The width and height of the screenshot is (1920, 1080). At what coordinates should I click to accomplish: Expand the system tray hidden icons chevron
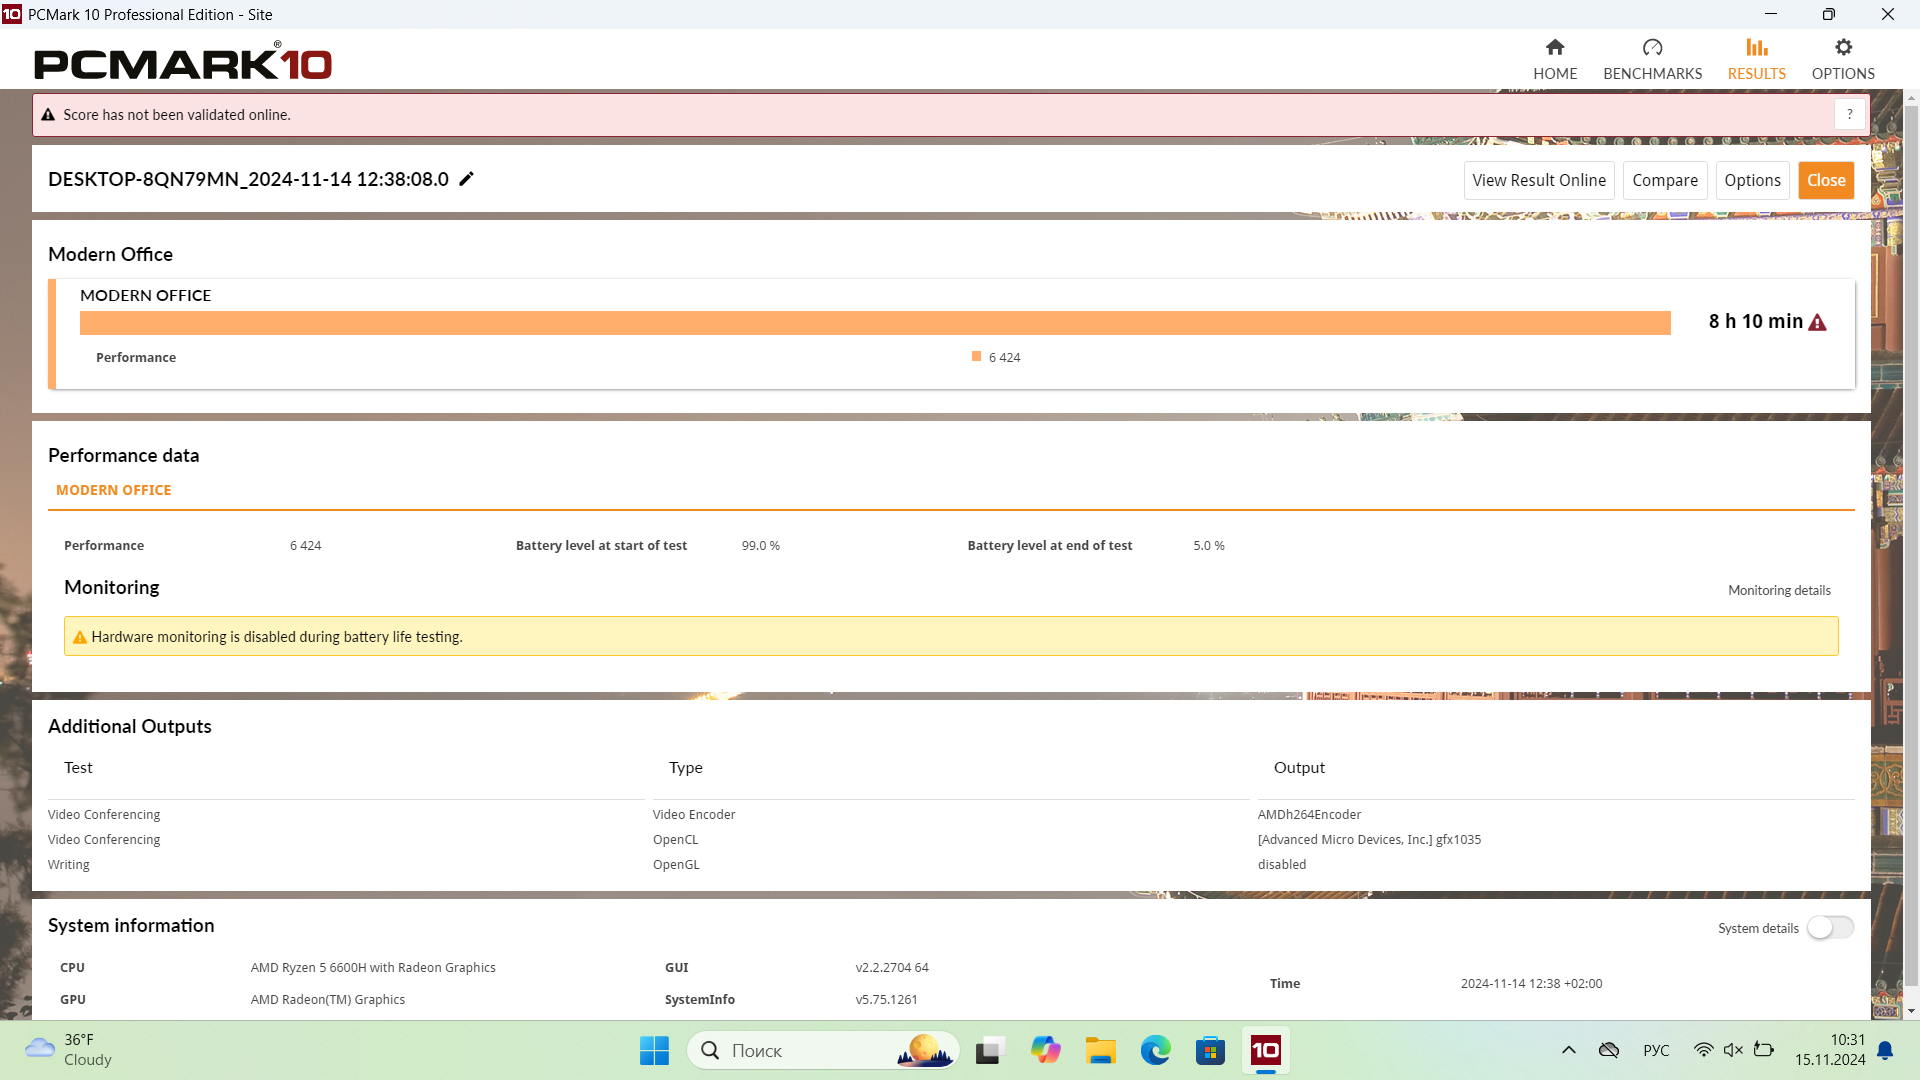tap(1568, 1050)
